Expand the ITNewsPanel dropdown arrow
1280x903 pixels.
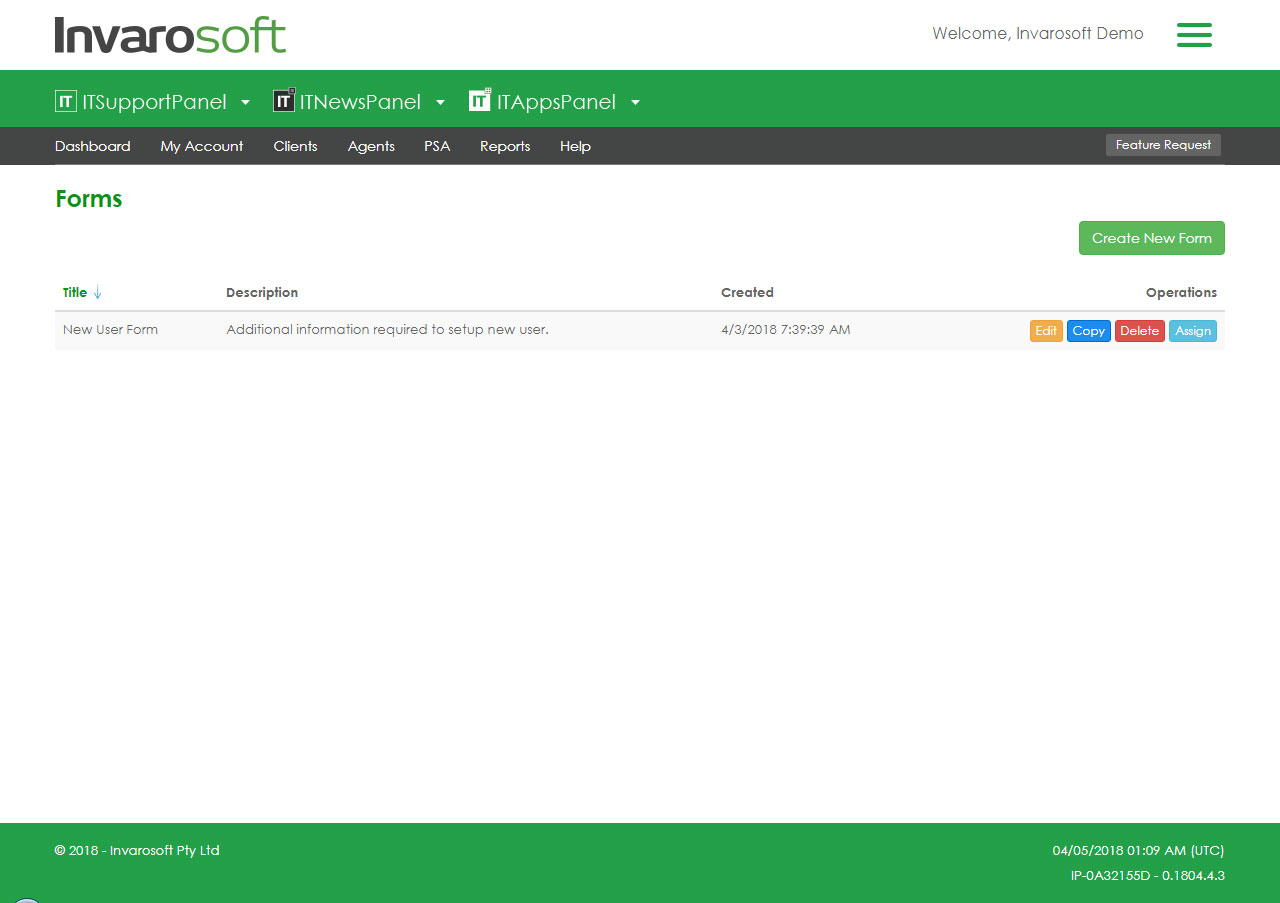point(440,102)
